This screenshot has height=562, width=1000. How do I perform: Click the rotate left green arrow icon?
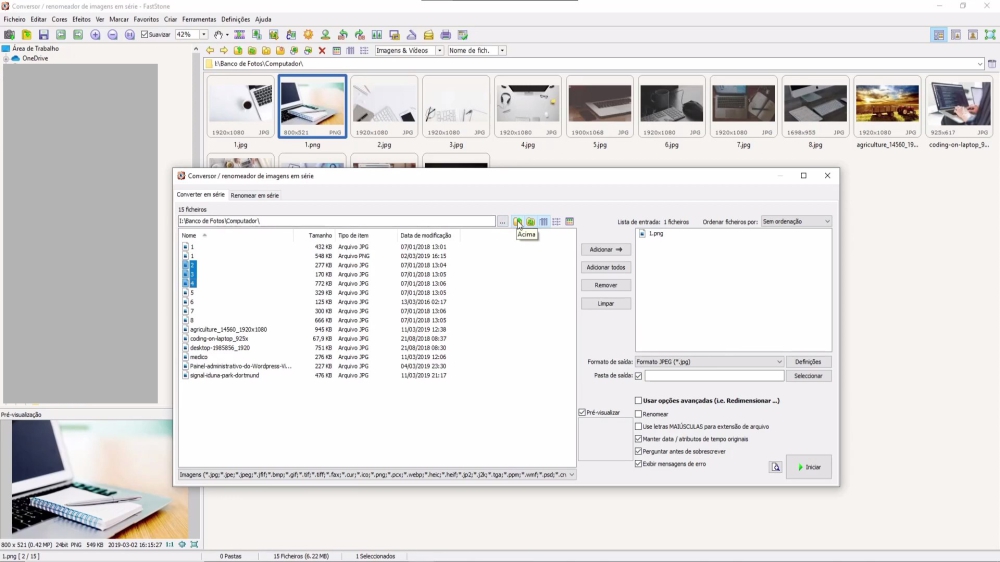pos(342,34)
